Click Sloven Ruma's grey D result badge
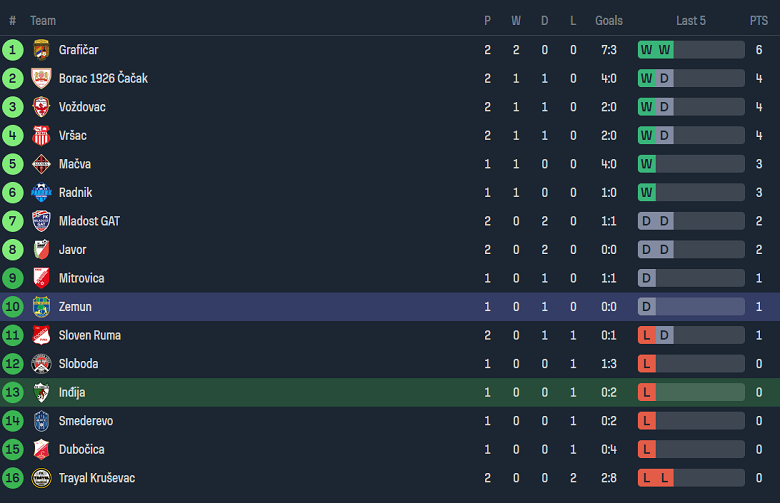This screenshot has height=503, width=780. 665,335
